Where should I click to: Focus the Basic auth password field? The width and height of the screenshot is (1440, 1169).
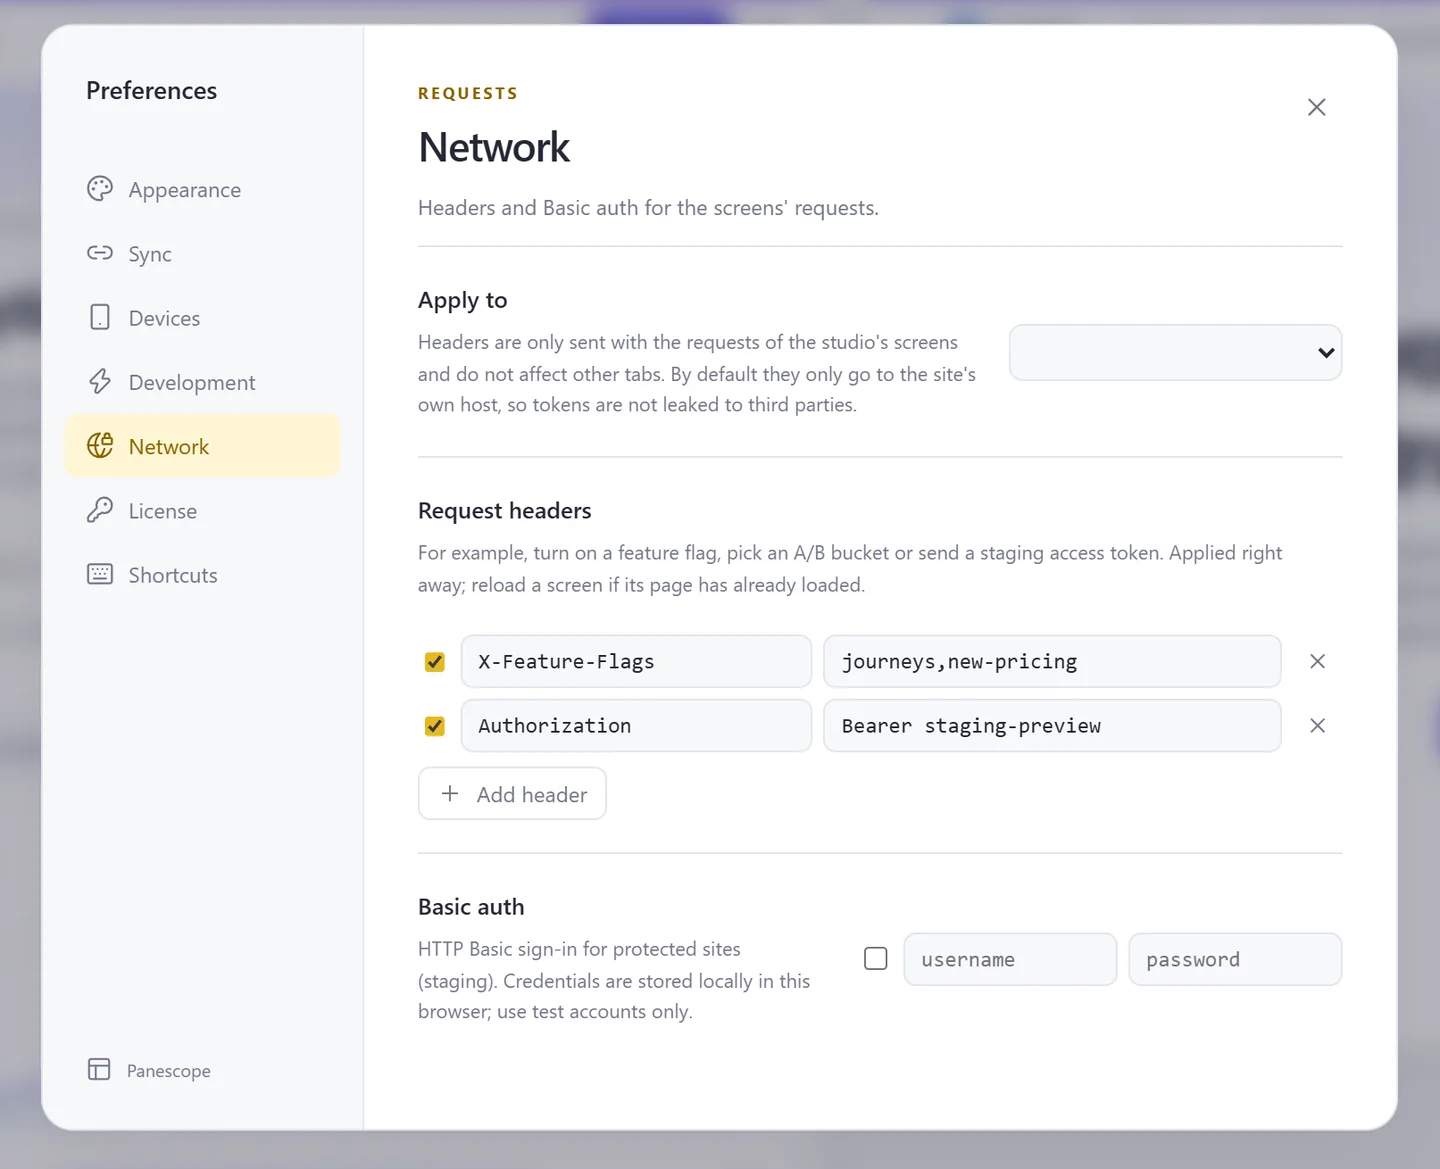[1235, 959]
